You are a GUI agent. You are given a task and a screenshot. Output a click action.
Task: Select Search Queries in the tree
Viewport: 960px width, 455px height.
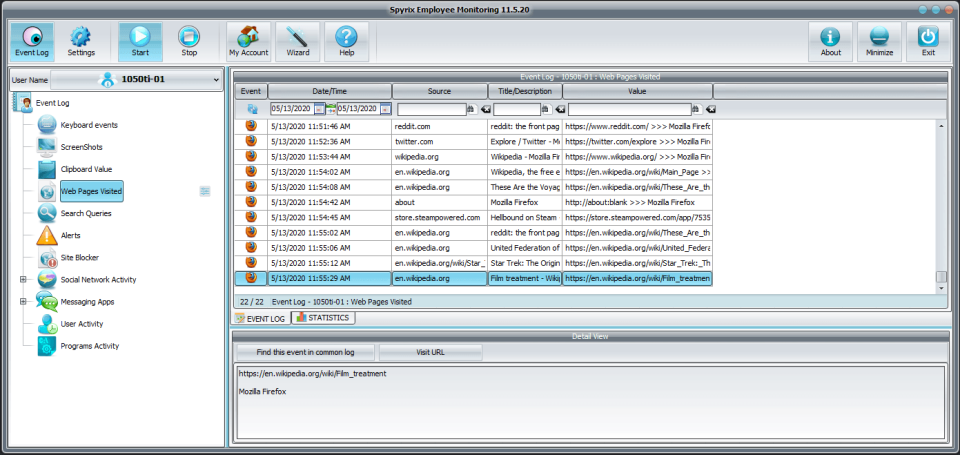(x=86, y=213)
